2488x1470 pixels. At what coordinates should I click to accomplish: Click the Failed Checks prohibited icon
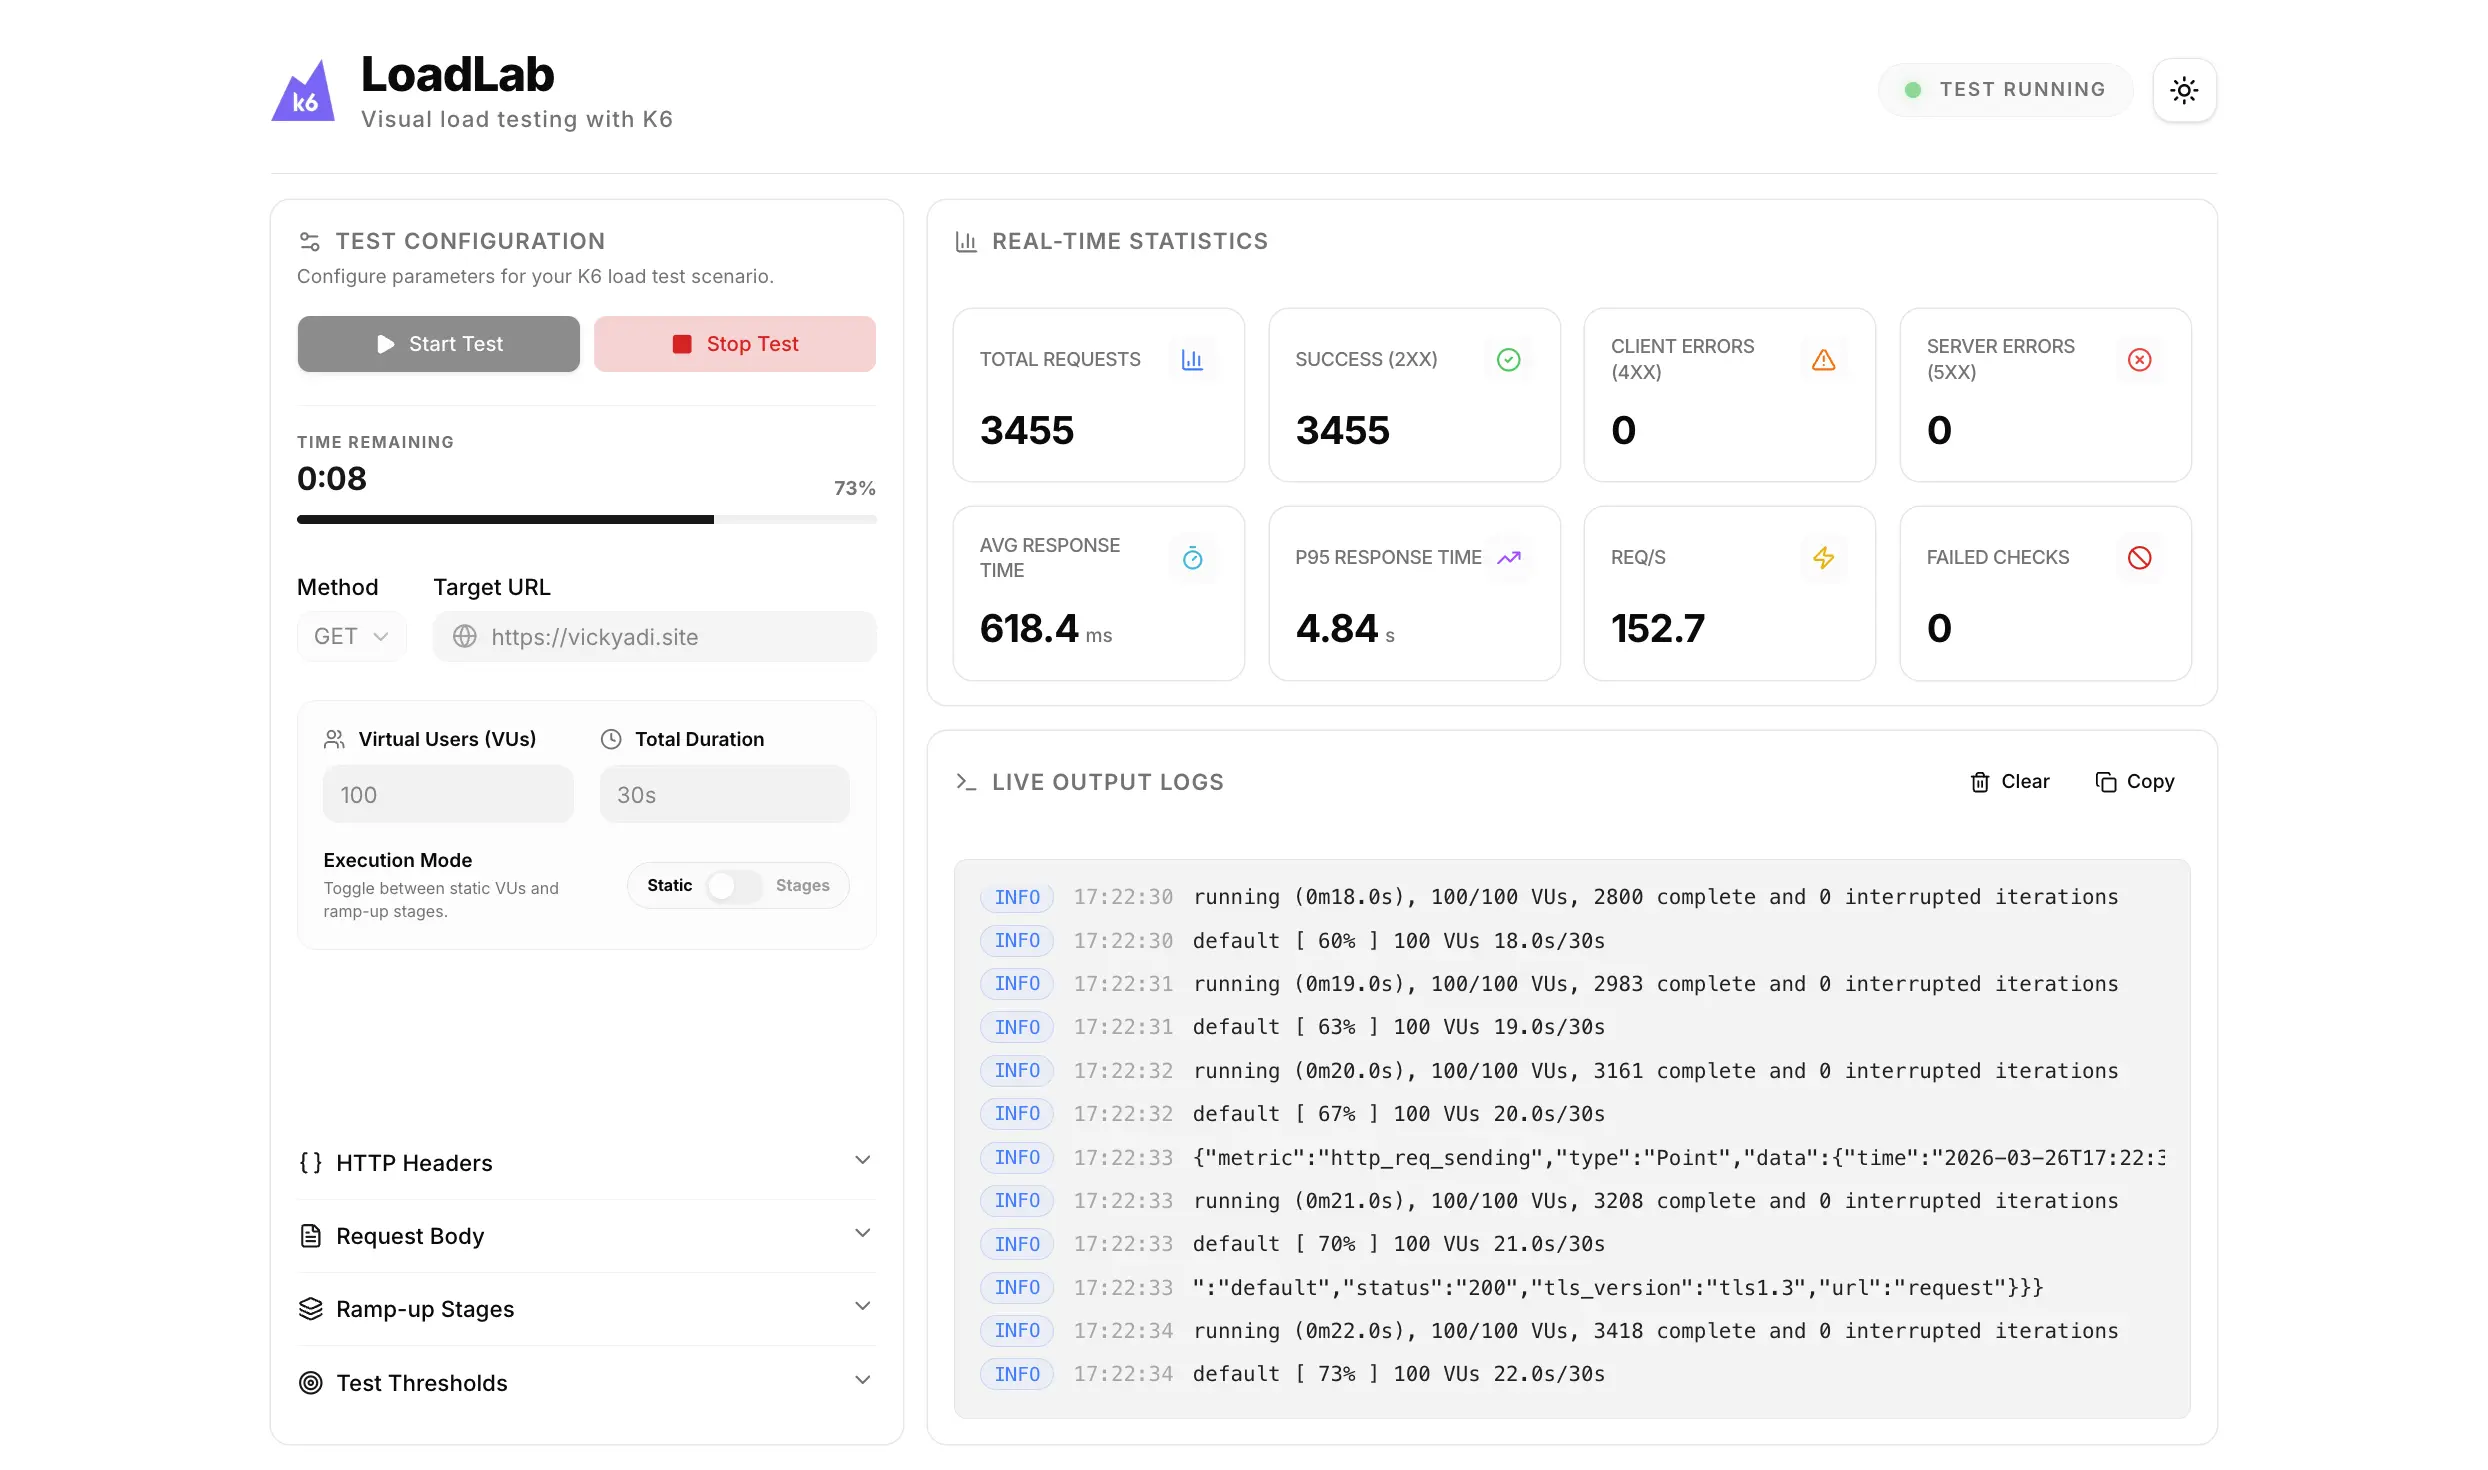pyautogui.click(x=2139, y=558)
